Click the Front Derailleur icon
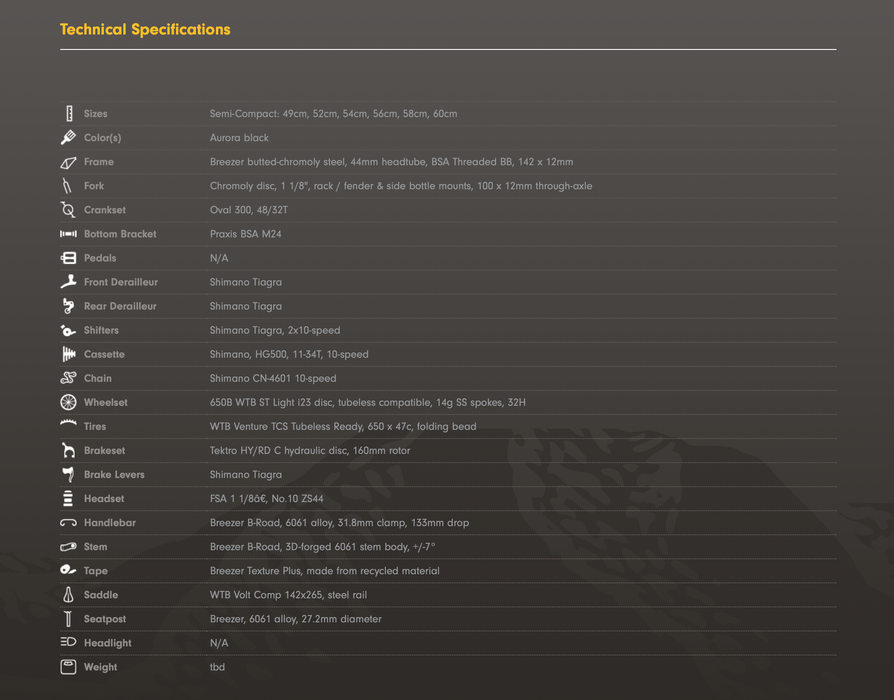Image resolution: width=894 pixels, height=700 pixels. coord(68,282)
